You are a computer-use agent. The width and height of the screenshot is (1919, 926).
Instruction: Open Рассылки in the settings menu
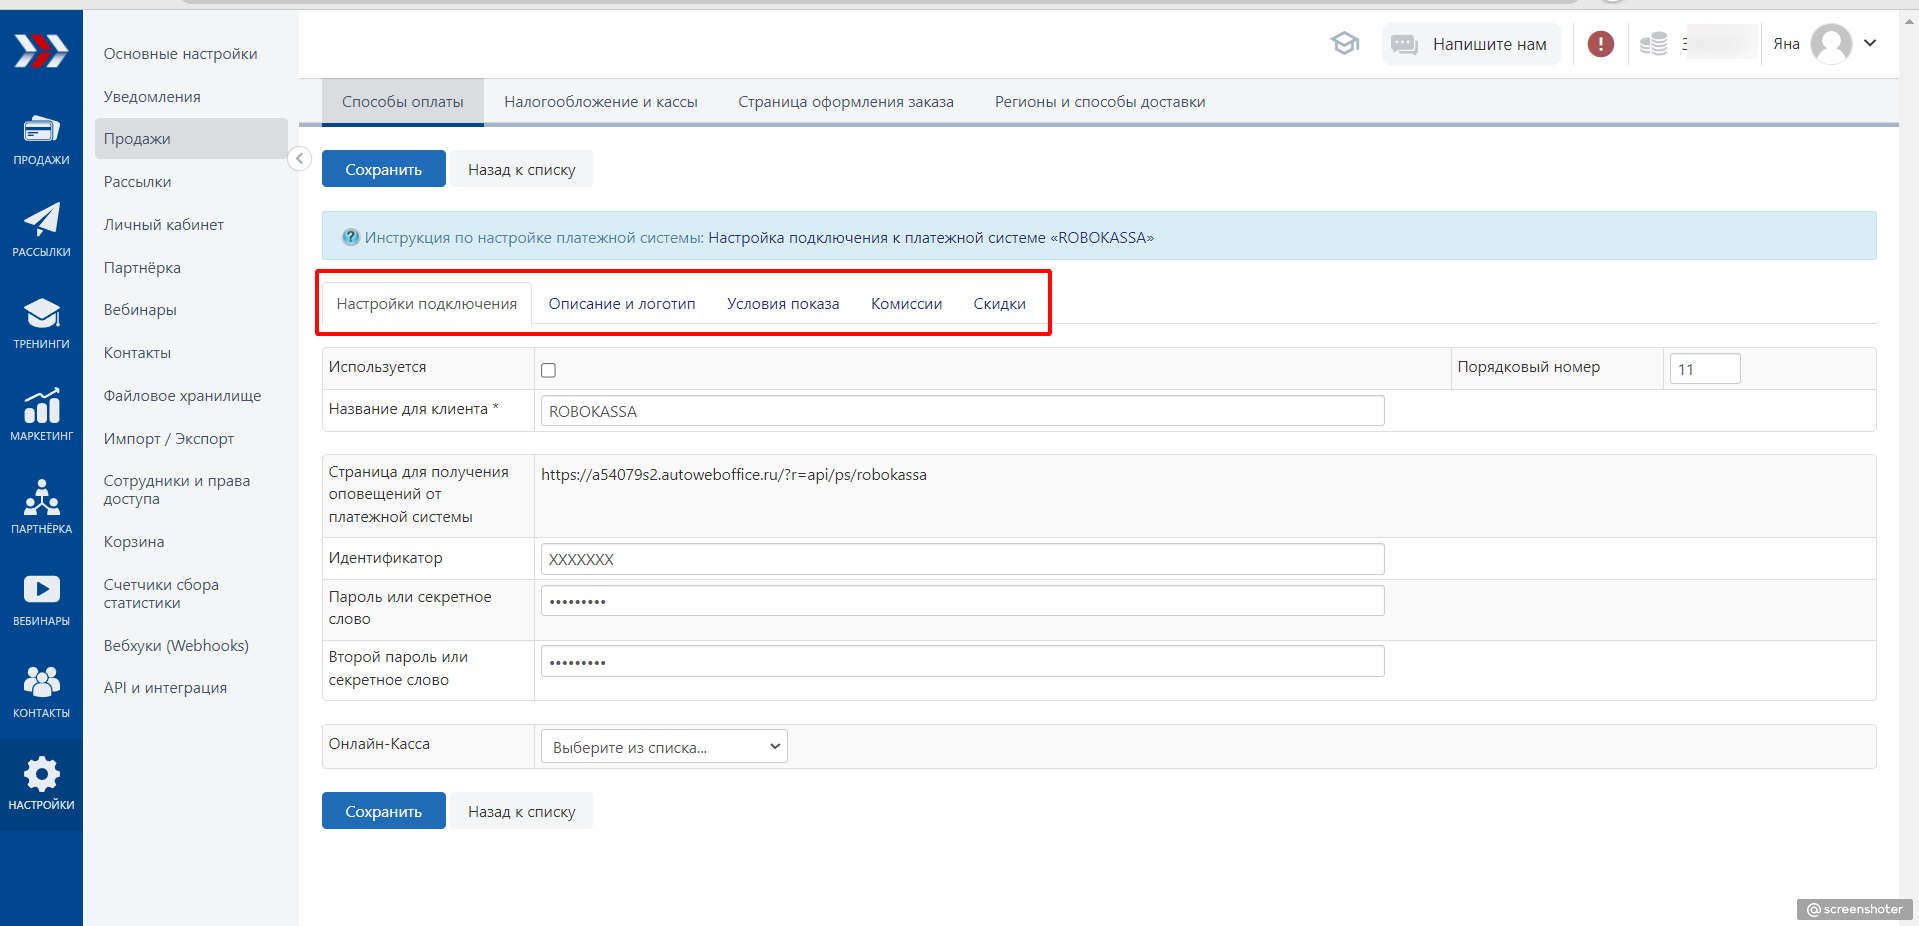pyautogui.click(x=138, y=182)
